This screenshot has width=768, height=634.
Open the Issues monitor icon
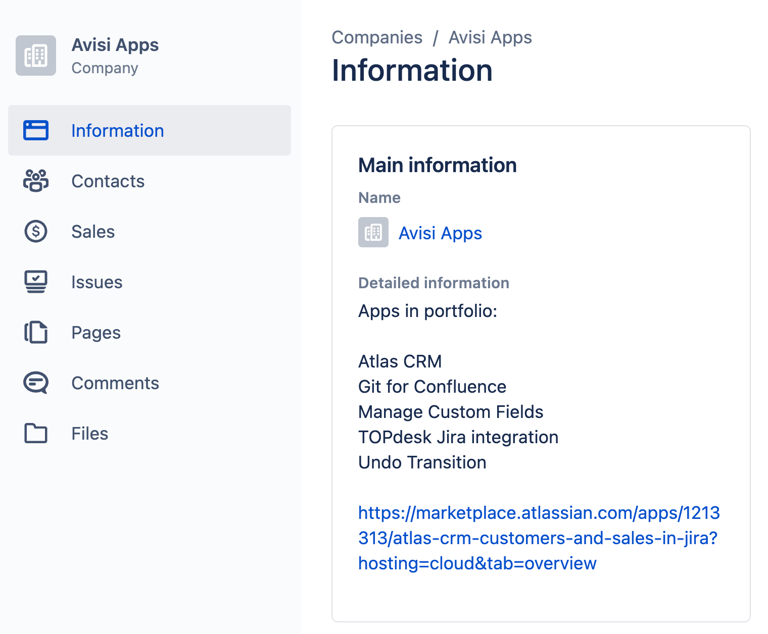click(x=36, y=282)
